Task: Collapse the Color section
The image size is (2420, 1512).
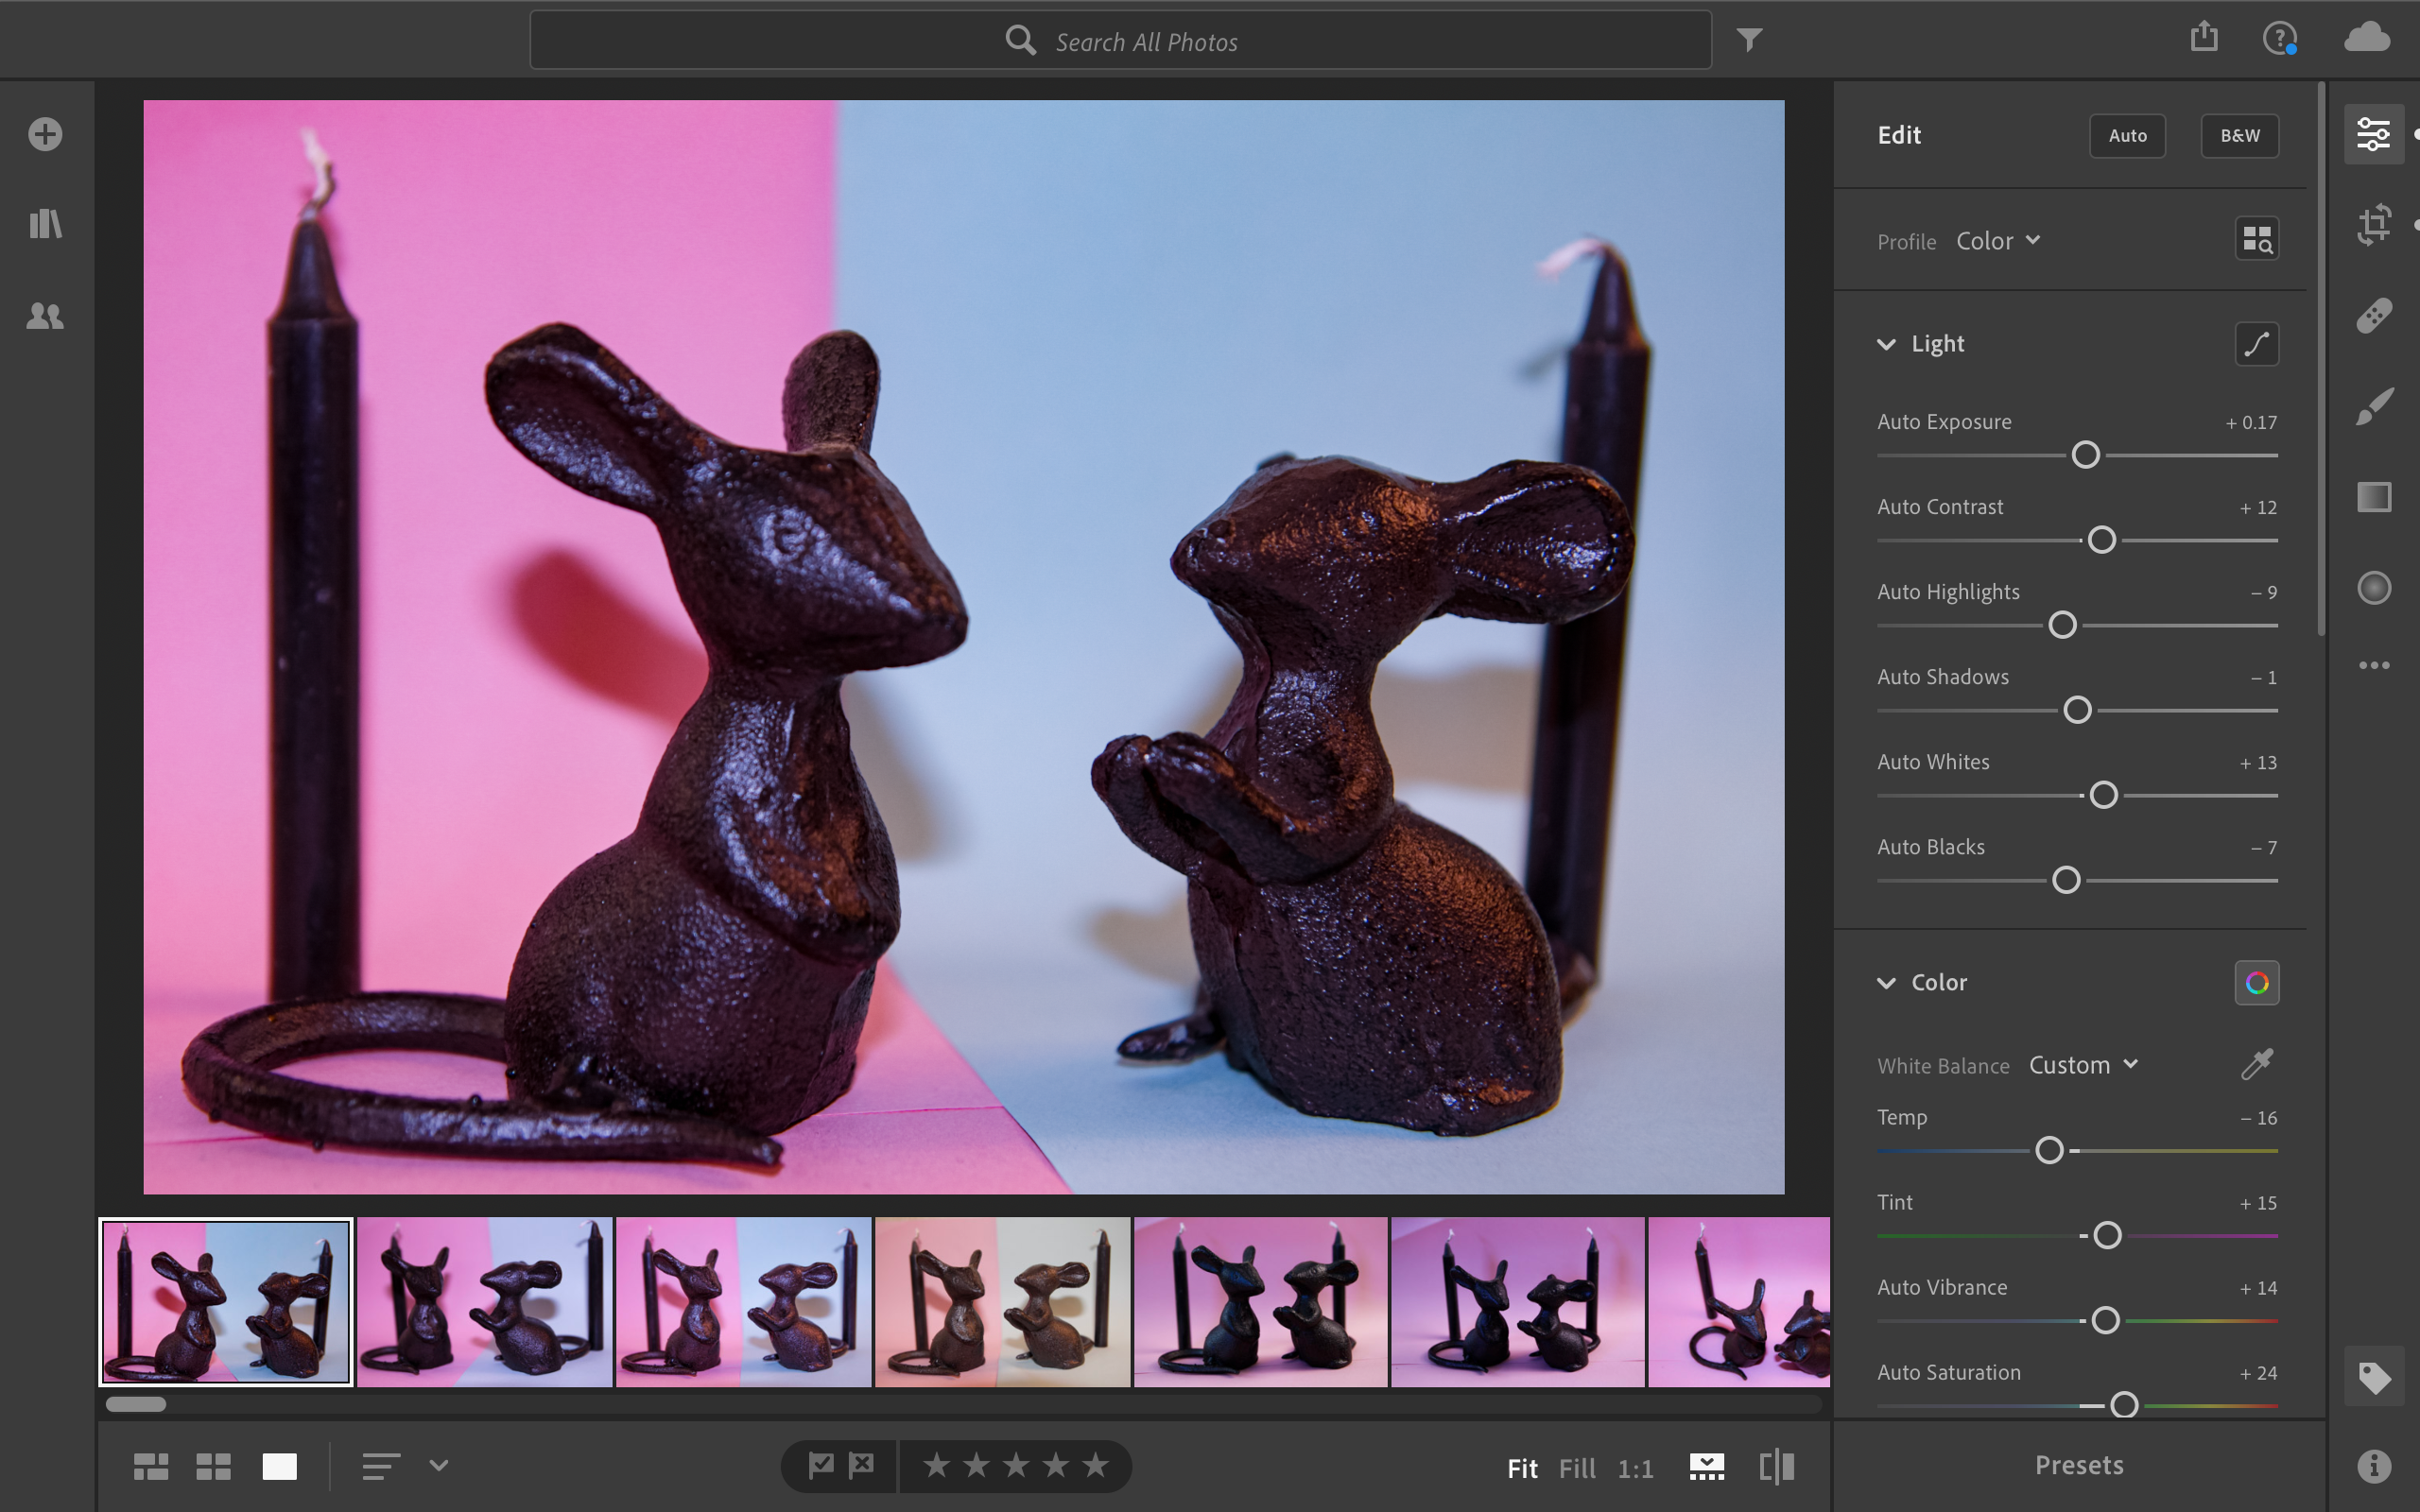Action: (1886, 983)
